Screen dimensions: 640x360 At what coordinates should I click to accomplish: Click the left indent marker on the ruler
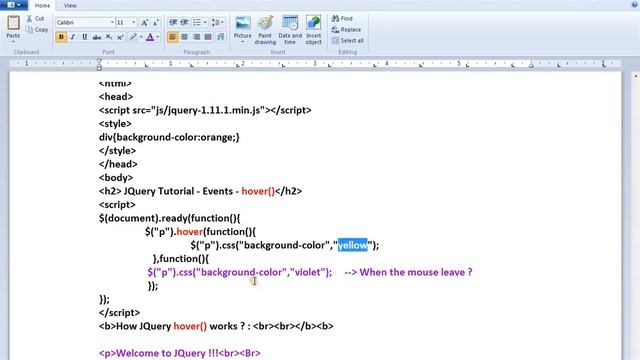coord(99,65)
